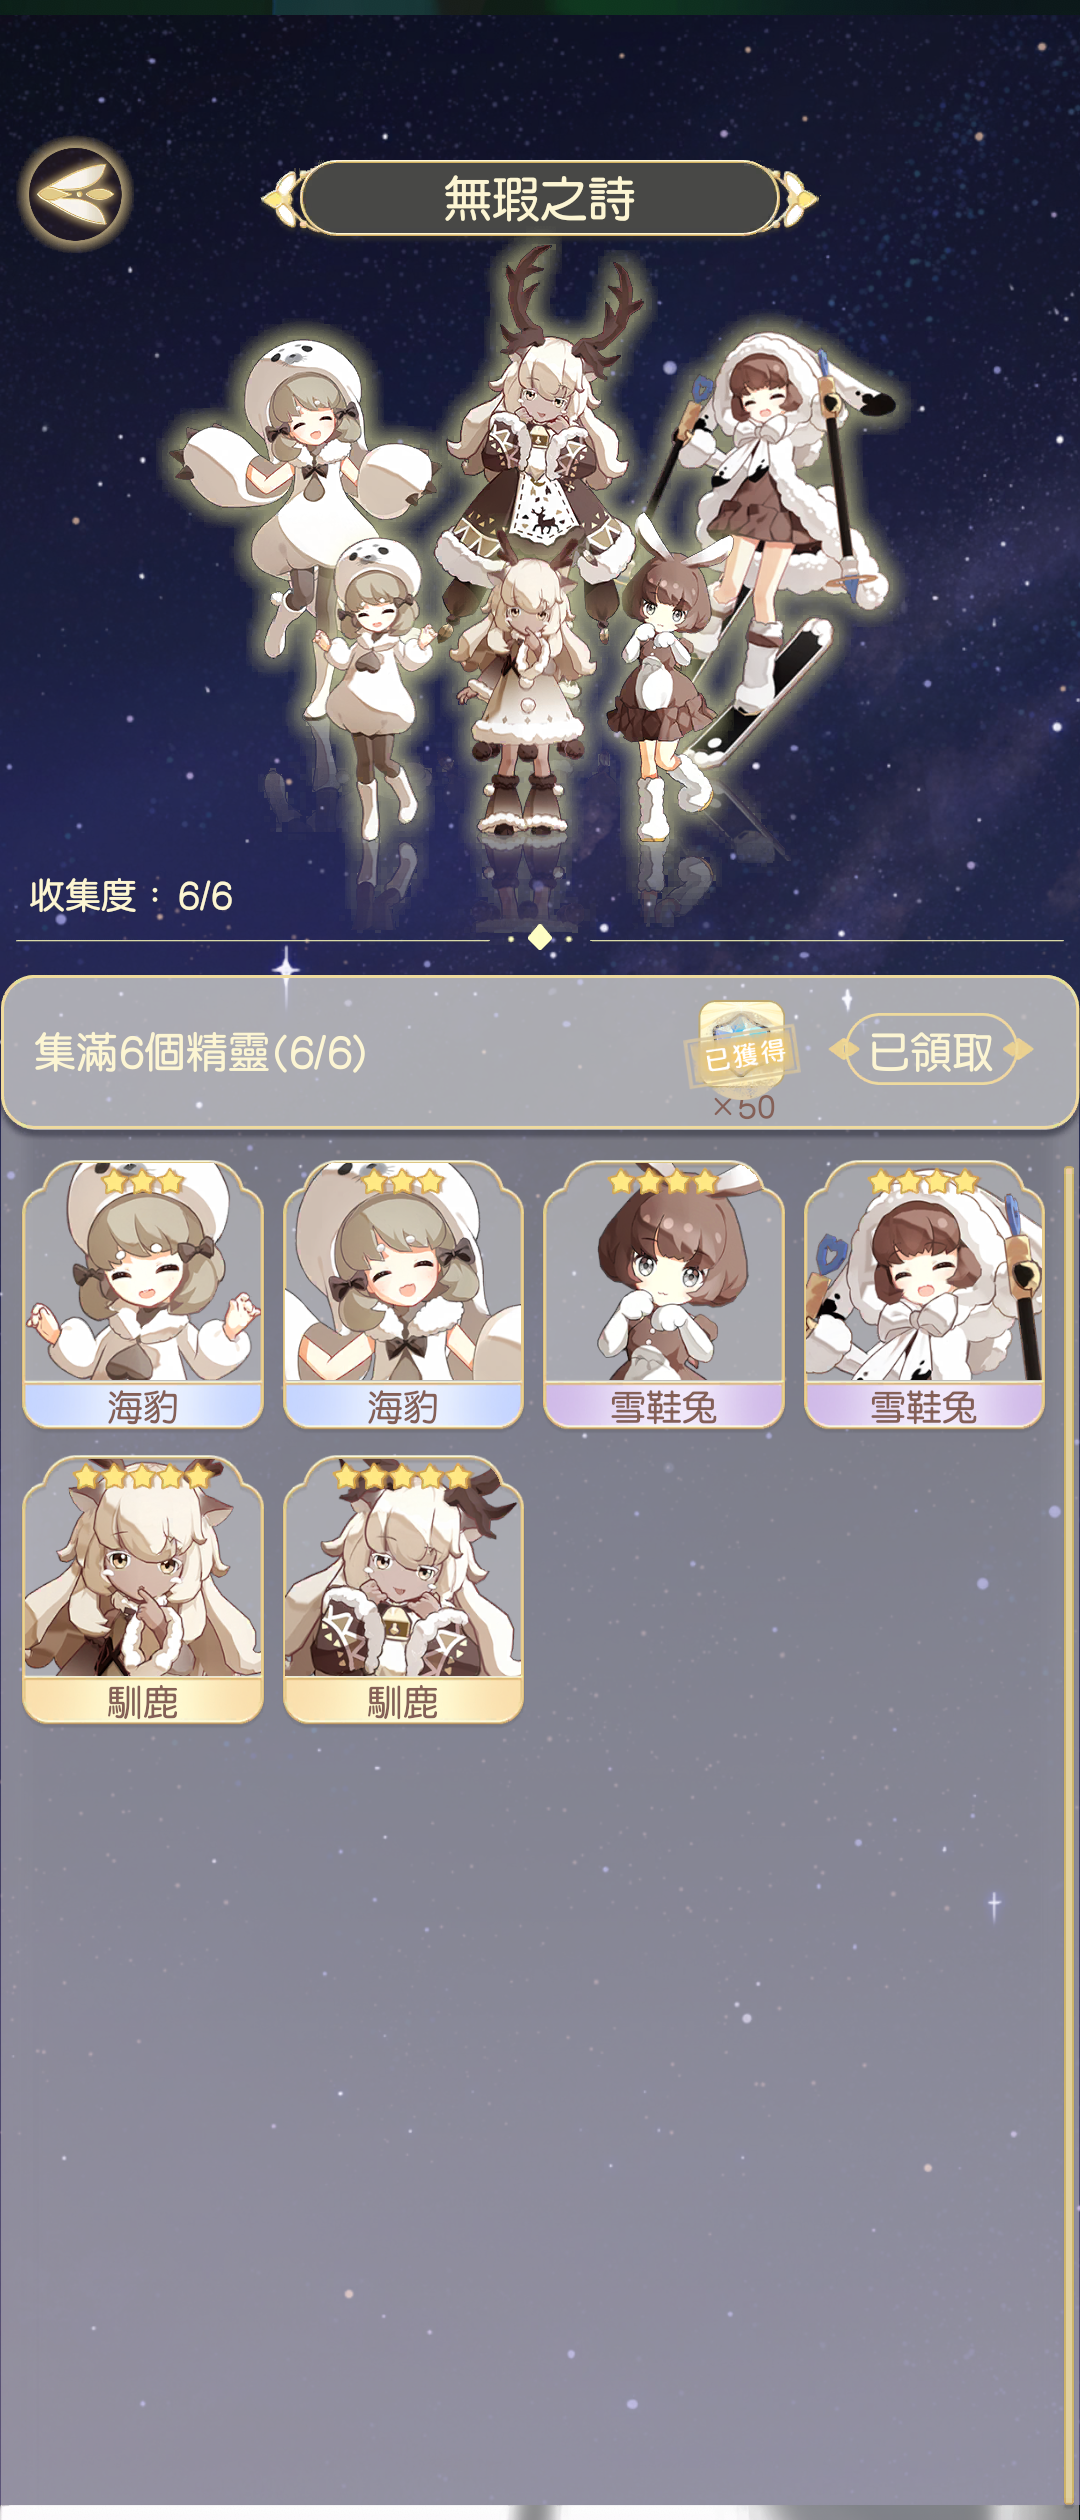This screenshot has width=1080, height=2520.
Task: Open the 已獲得 reward item icon
Action: tap(742, 1047)
